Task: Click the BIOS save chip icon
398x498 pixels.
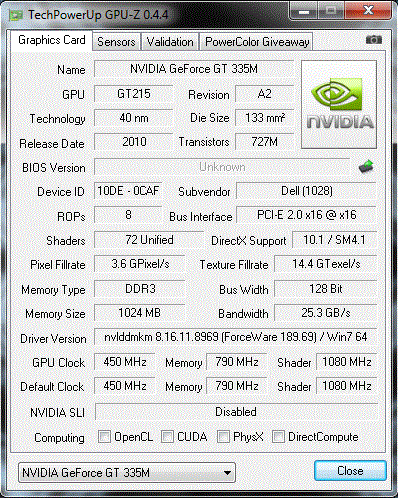Action: [366, 166]
